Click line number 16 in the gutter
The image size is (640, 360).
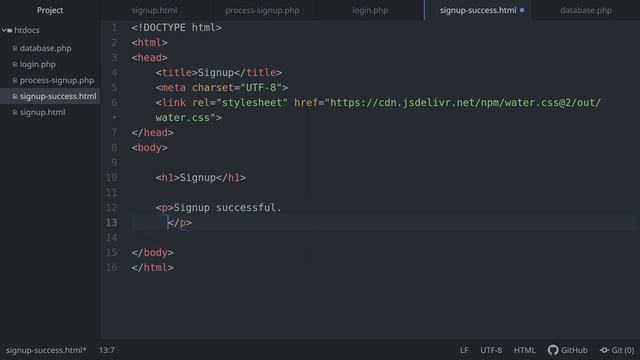click(111, 267)
